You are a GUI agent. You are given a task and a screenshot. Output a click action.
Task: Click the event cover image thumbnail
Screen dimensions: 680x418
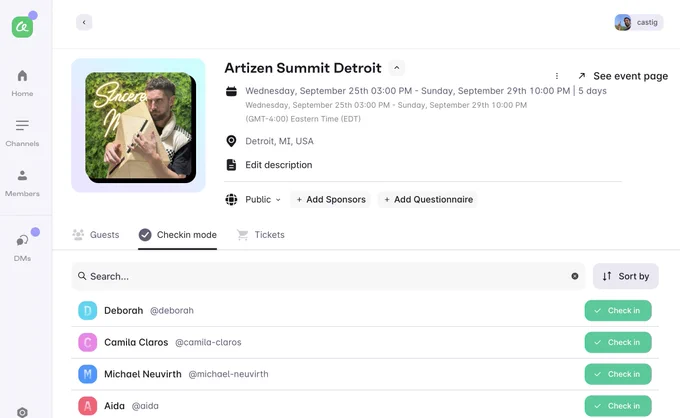point(141,127)
